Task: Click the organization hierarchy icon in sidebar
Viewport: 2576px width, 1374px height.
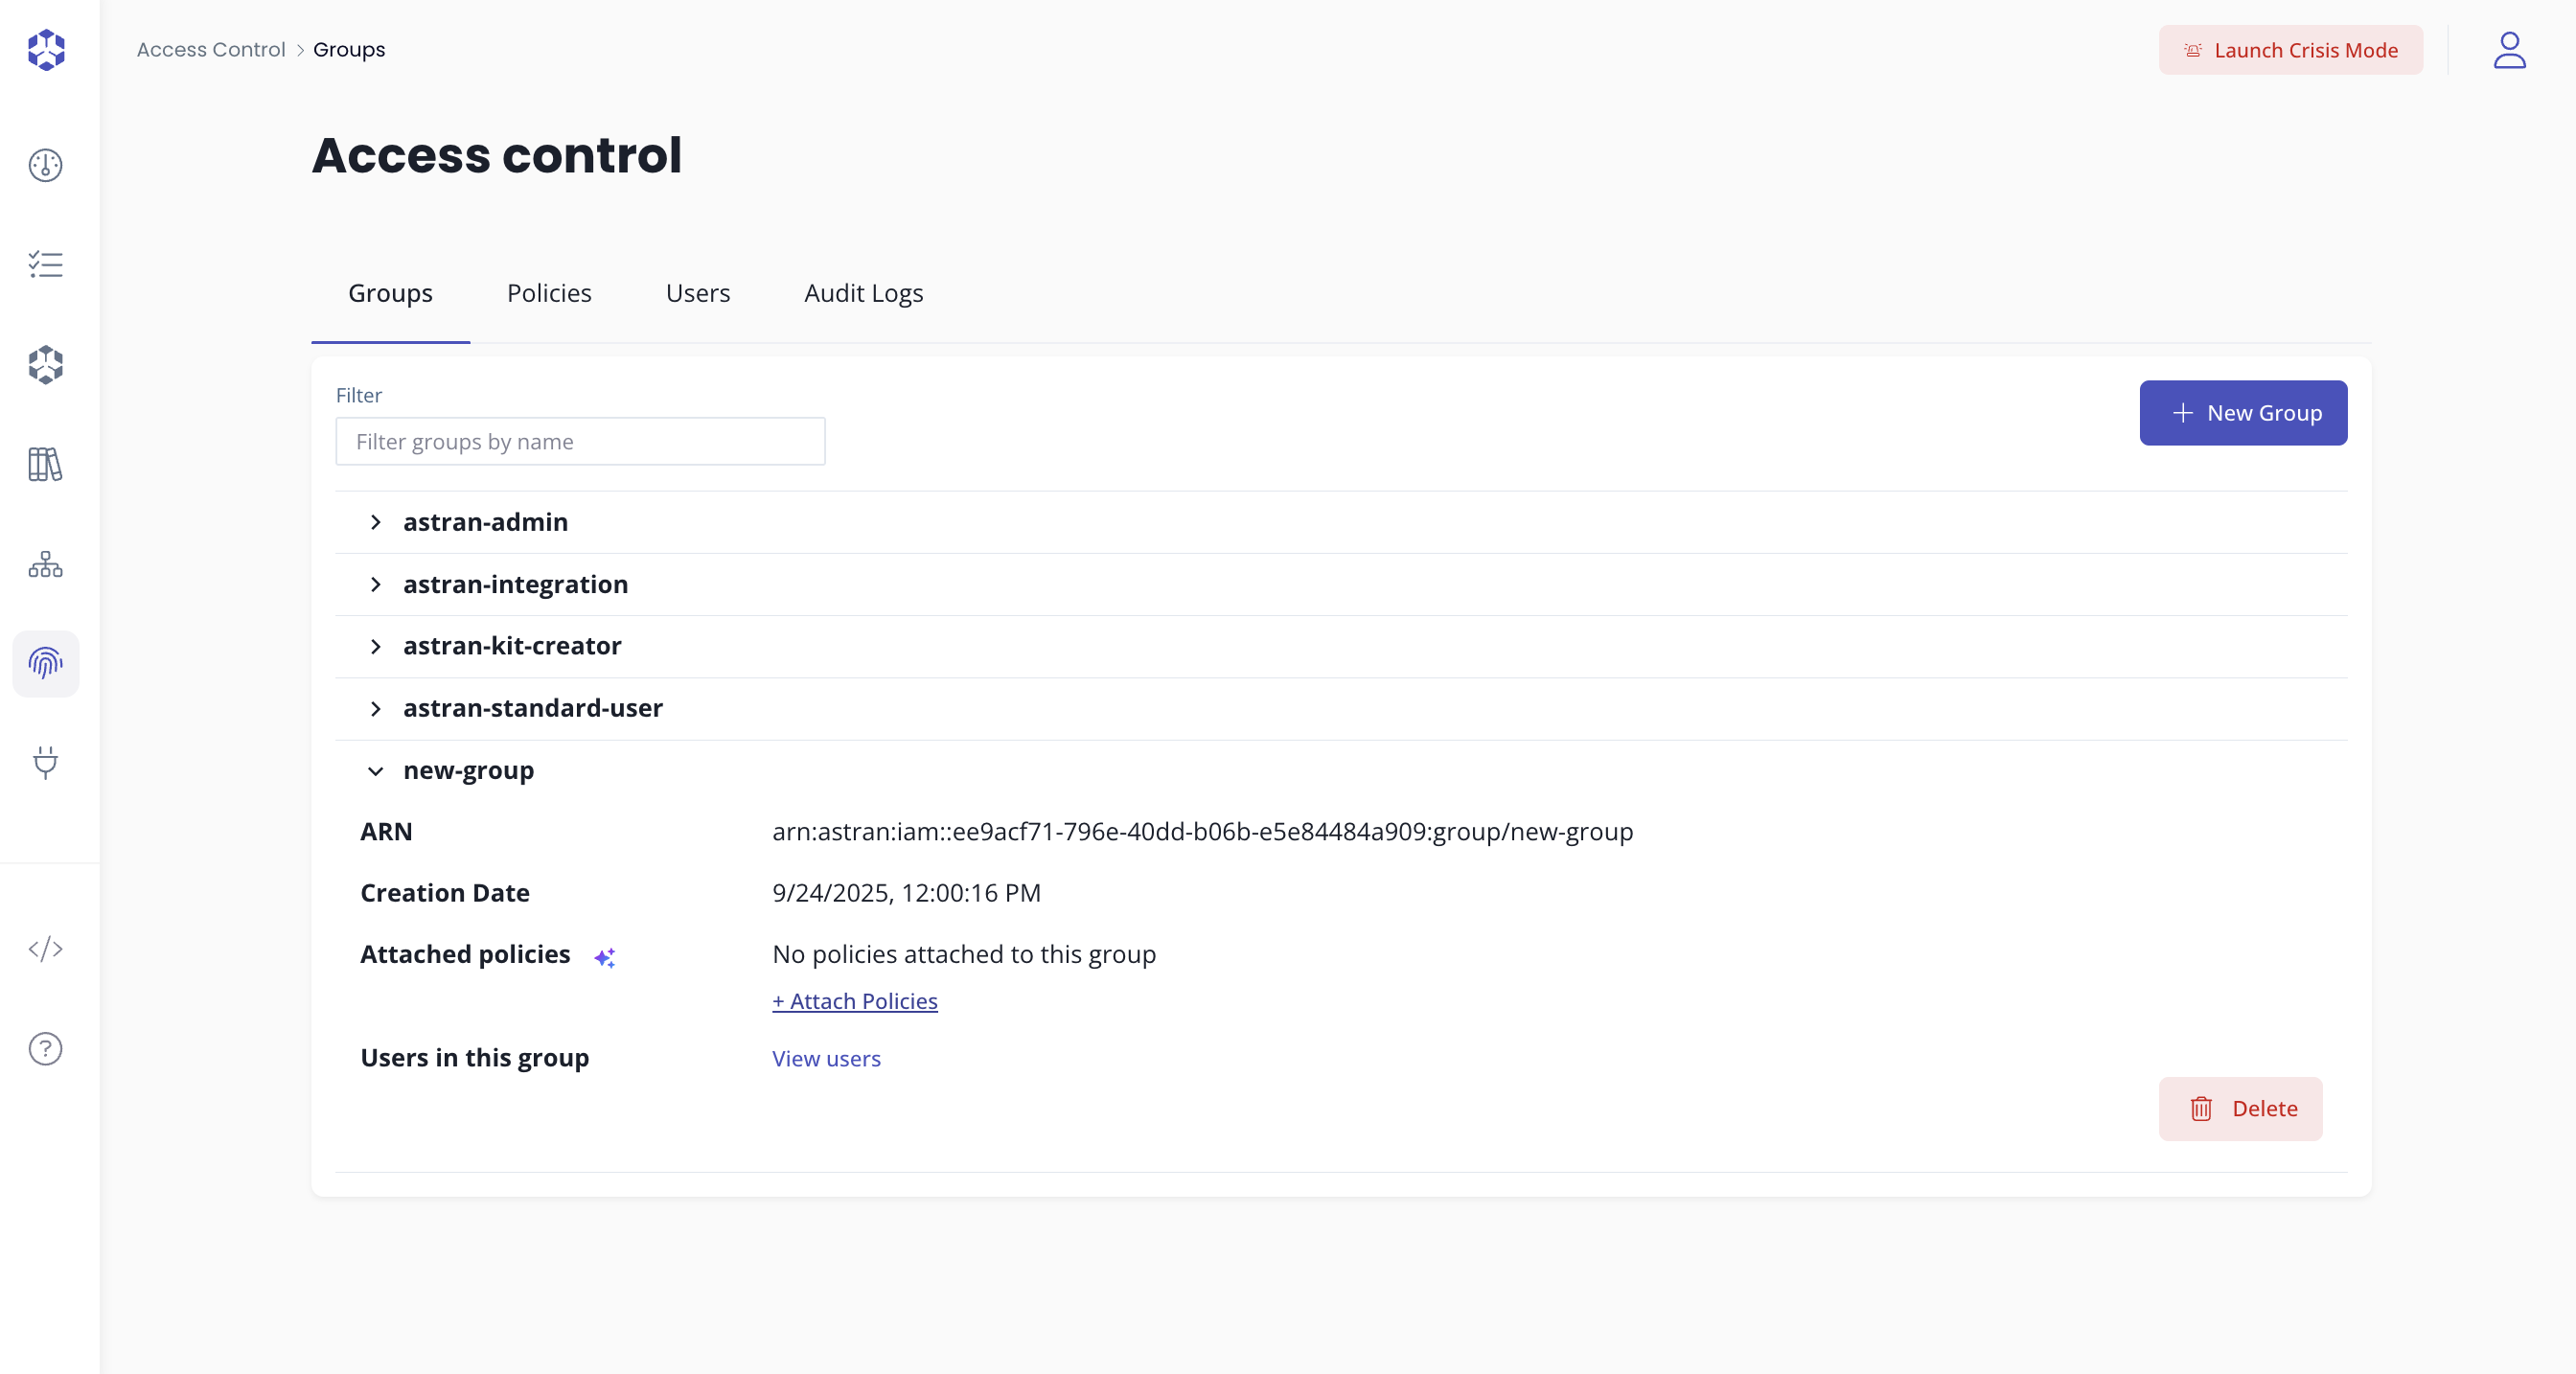Action: [x=45, y=564]
